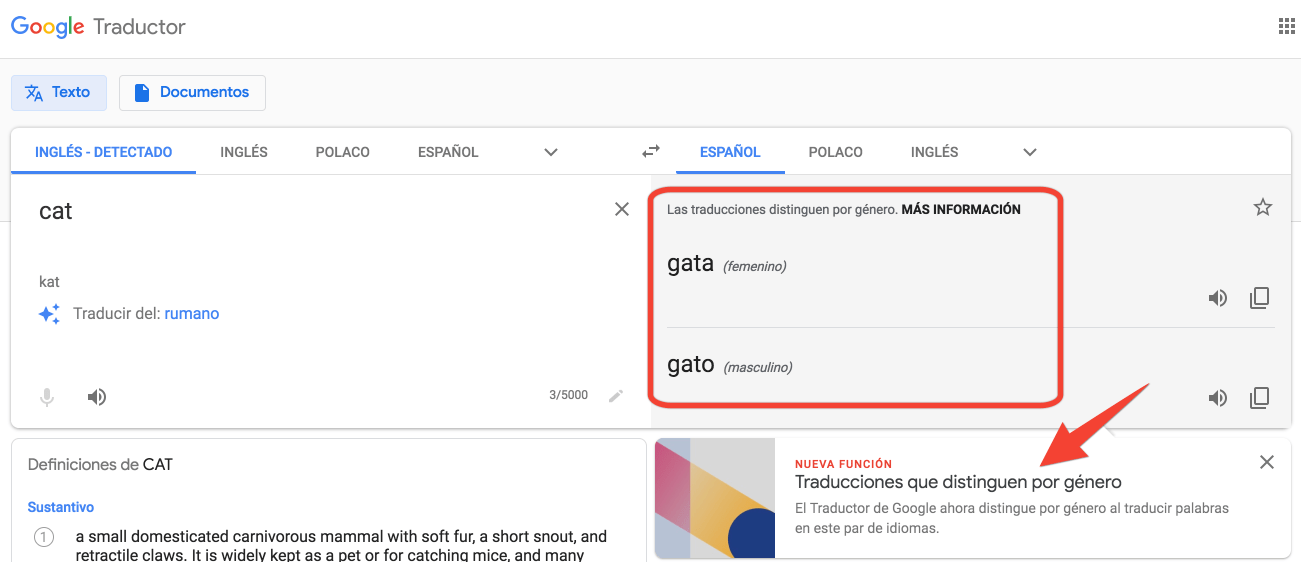This screenshot has width=1301, height=562.
Task: Copy the feminine translation gata
Action: [x=1259, y=298]
